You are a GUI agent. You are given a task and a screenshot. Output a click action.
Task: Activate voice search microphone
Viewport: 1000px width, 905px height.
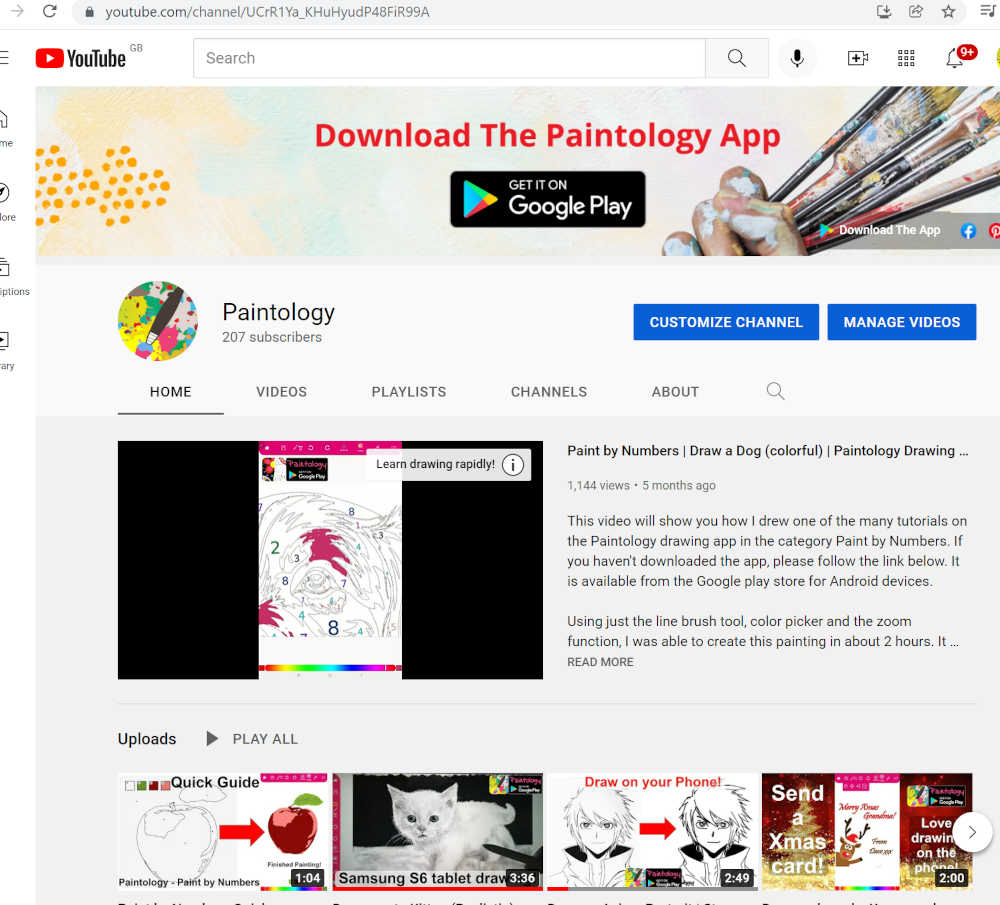(x=797, y=58)
